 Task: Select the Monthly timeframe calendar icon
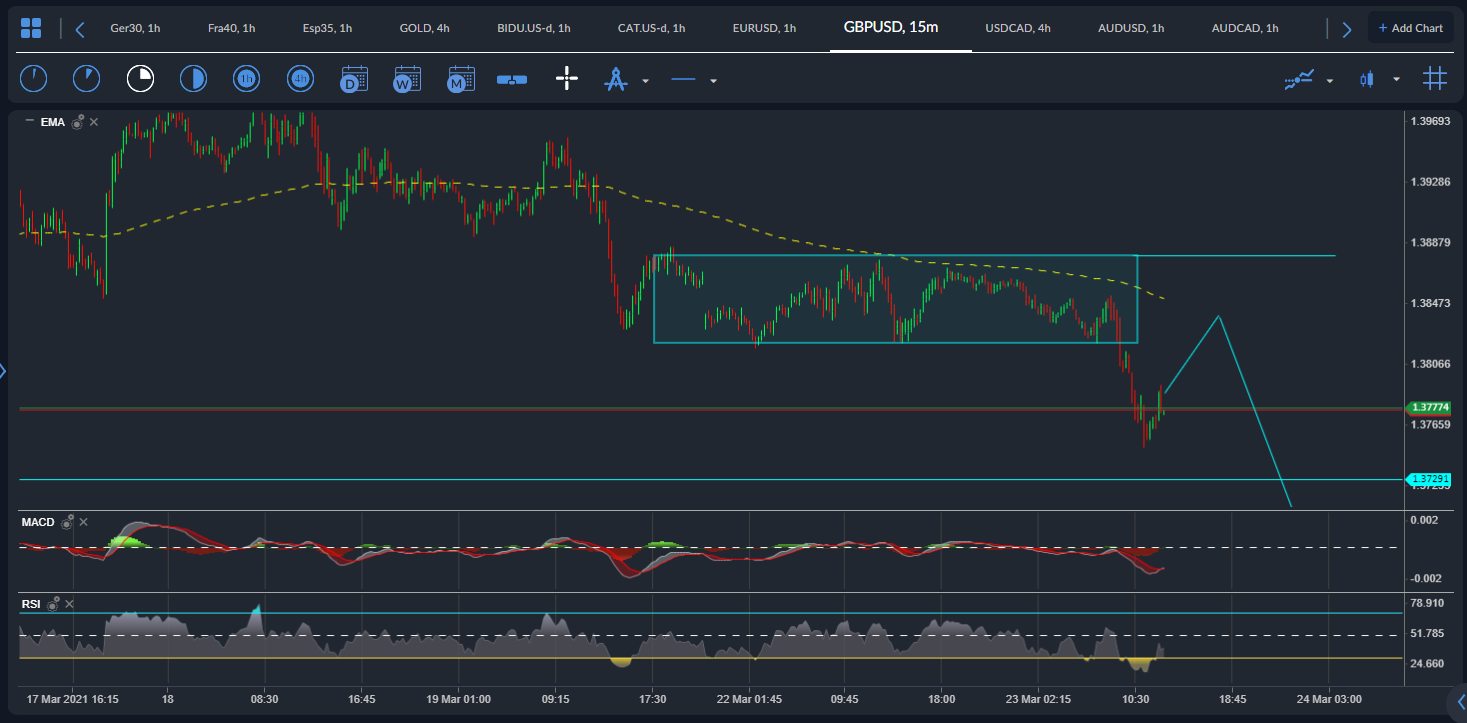[x=460, y=79]
